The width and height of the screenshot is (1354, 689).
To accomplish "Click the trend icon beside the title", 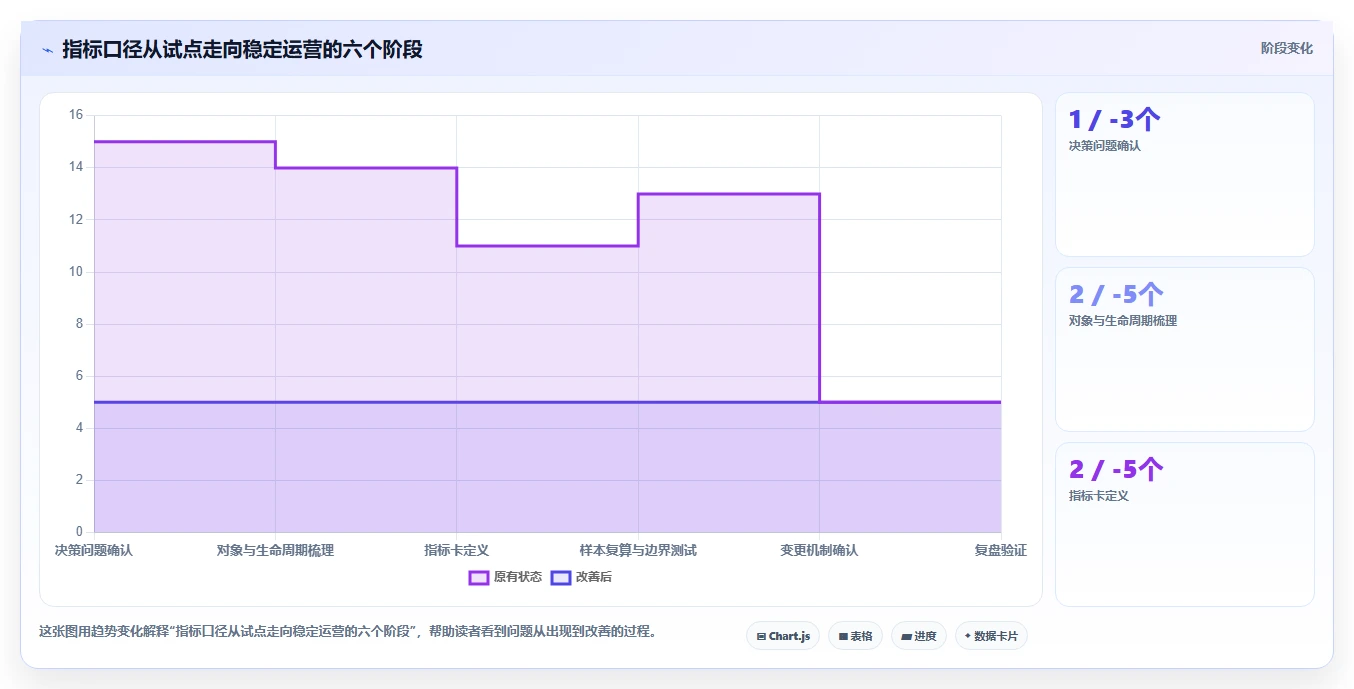I will click(48, 49).
